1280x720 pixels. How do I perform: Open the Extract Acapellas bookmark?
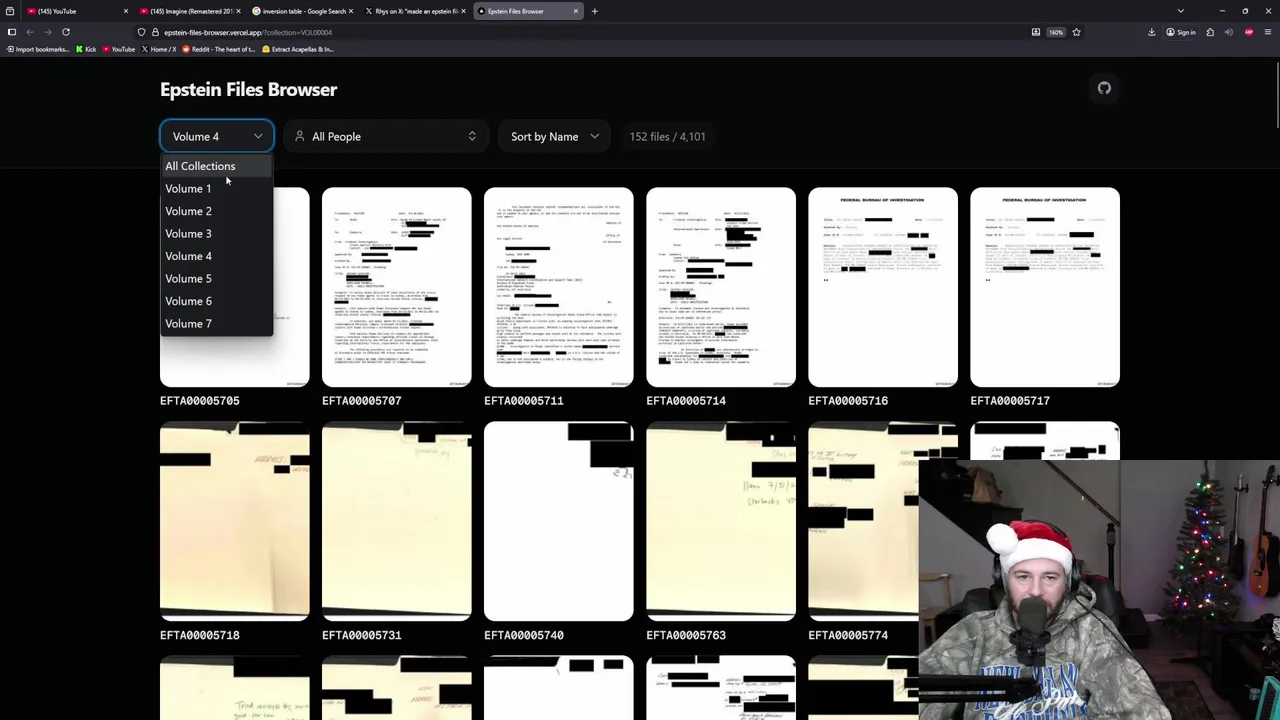(x=298, y=49)
